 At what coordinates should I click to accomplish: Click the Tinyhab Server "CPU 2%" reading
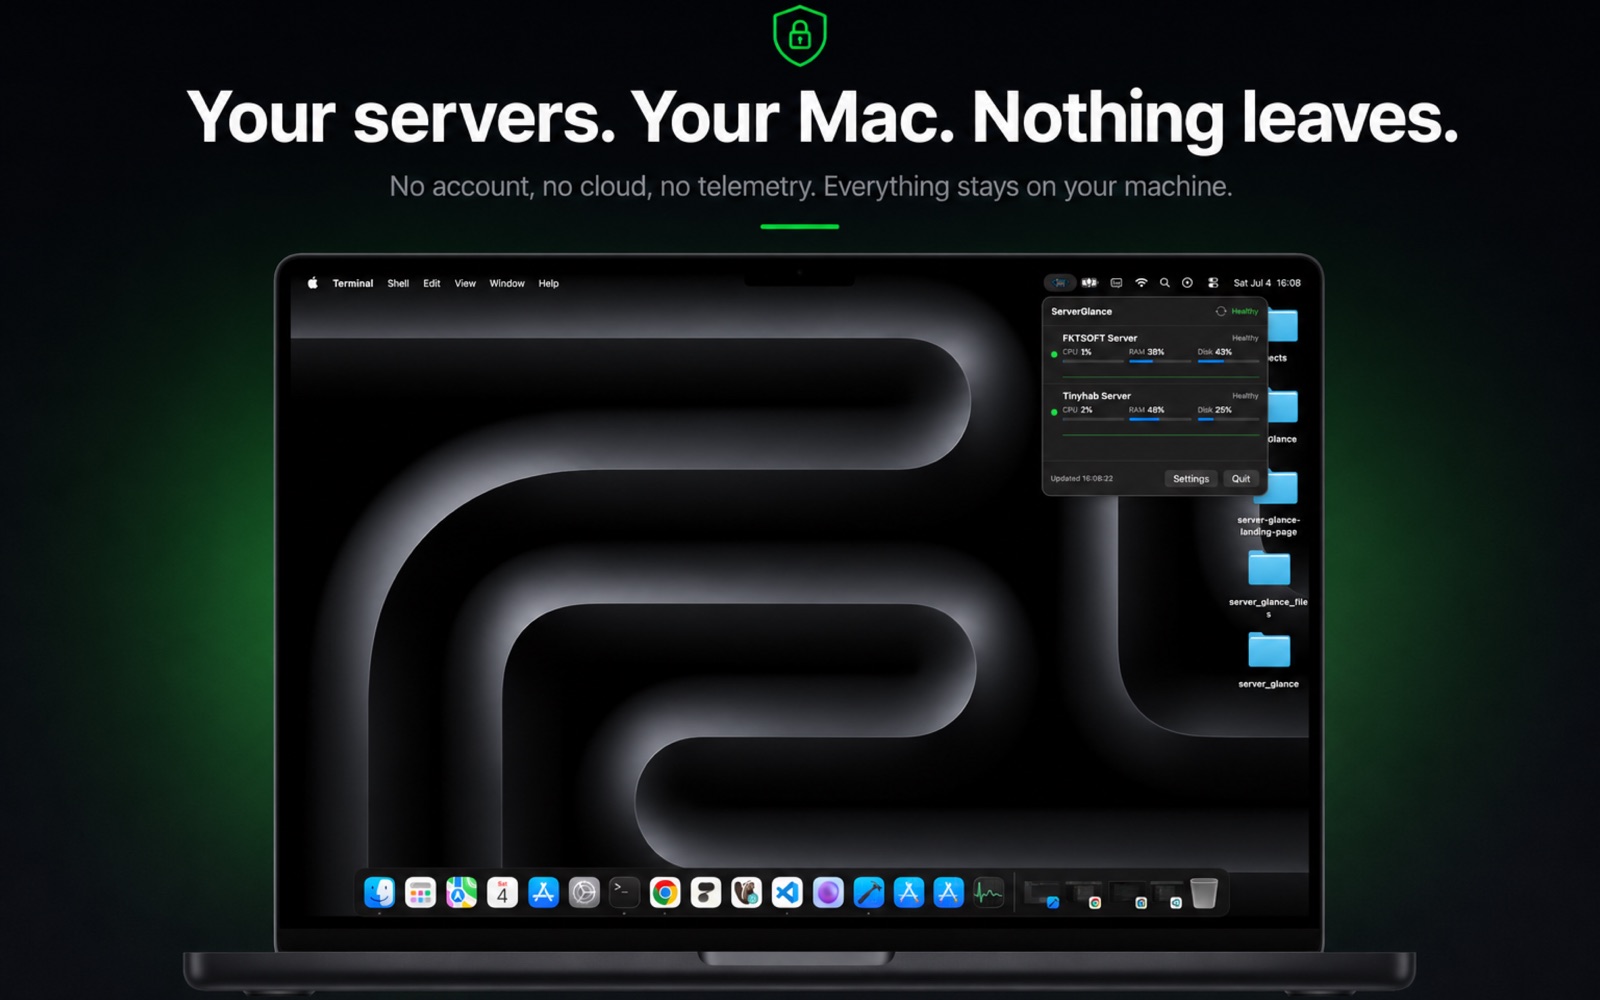point(1077,410)
